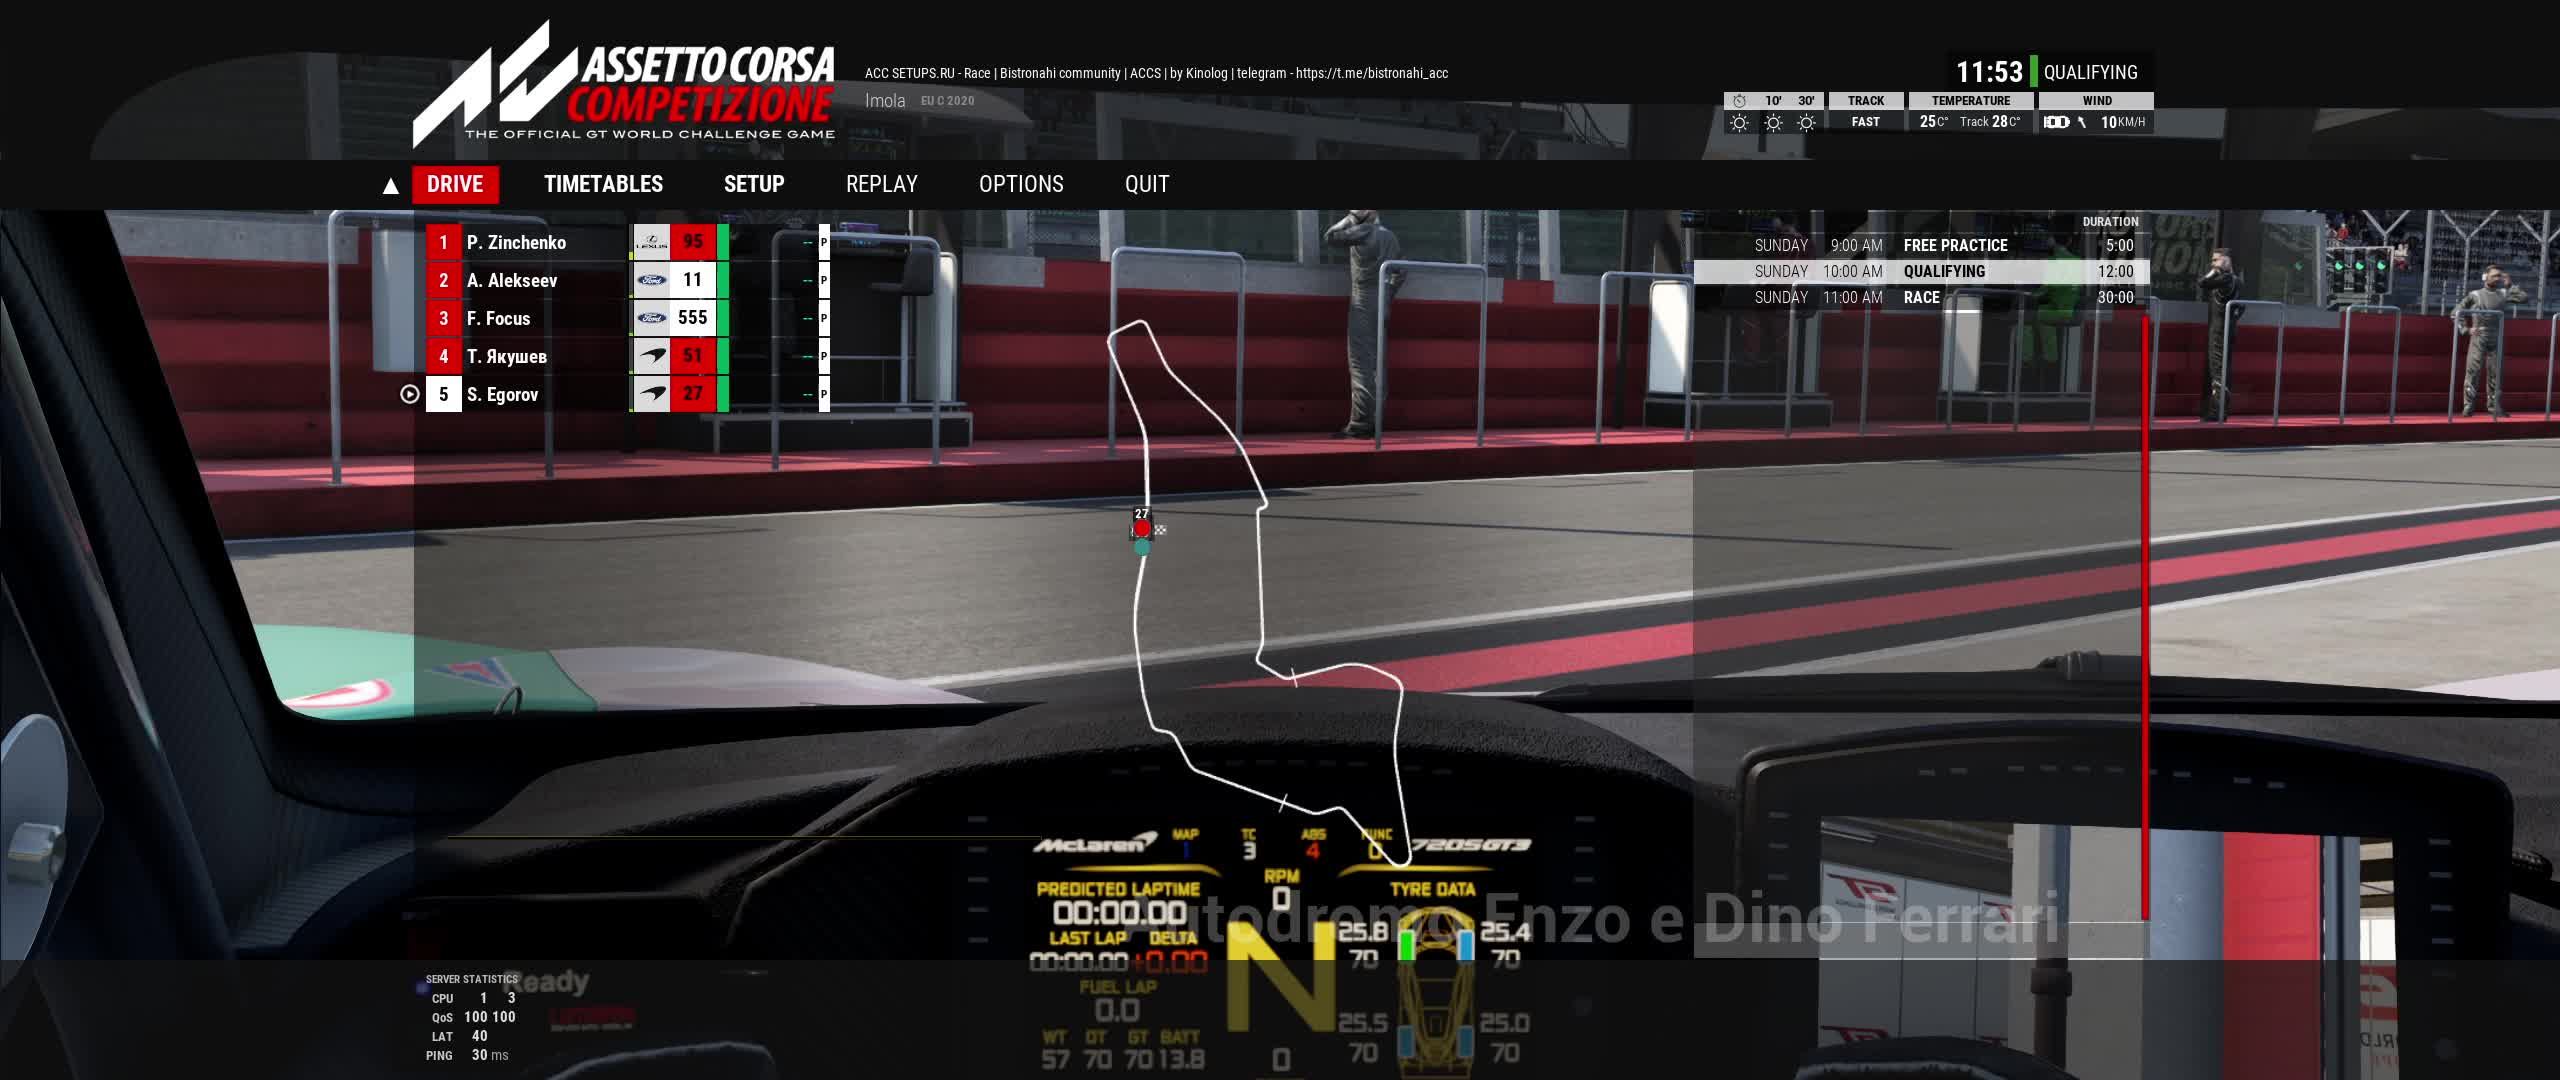Viewport: 2560px width, 1080px height.
Task: Click the current weather sun icon
Action: tap(1740, 123)
